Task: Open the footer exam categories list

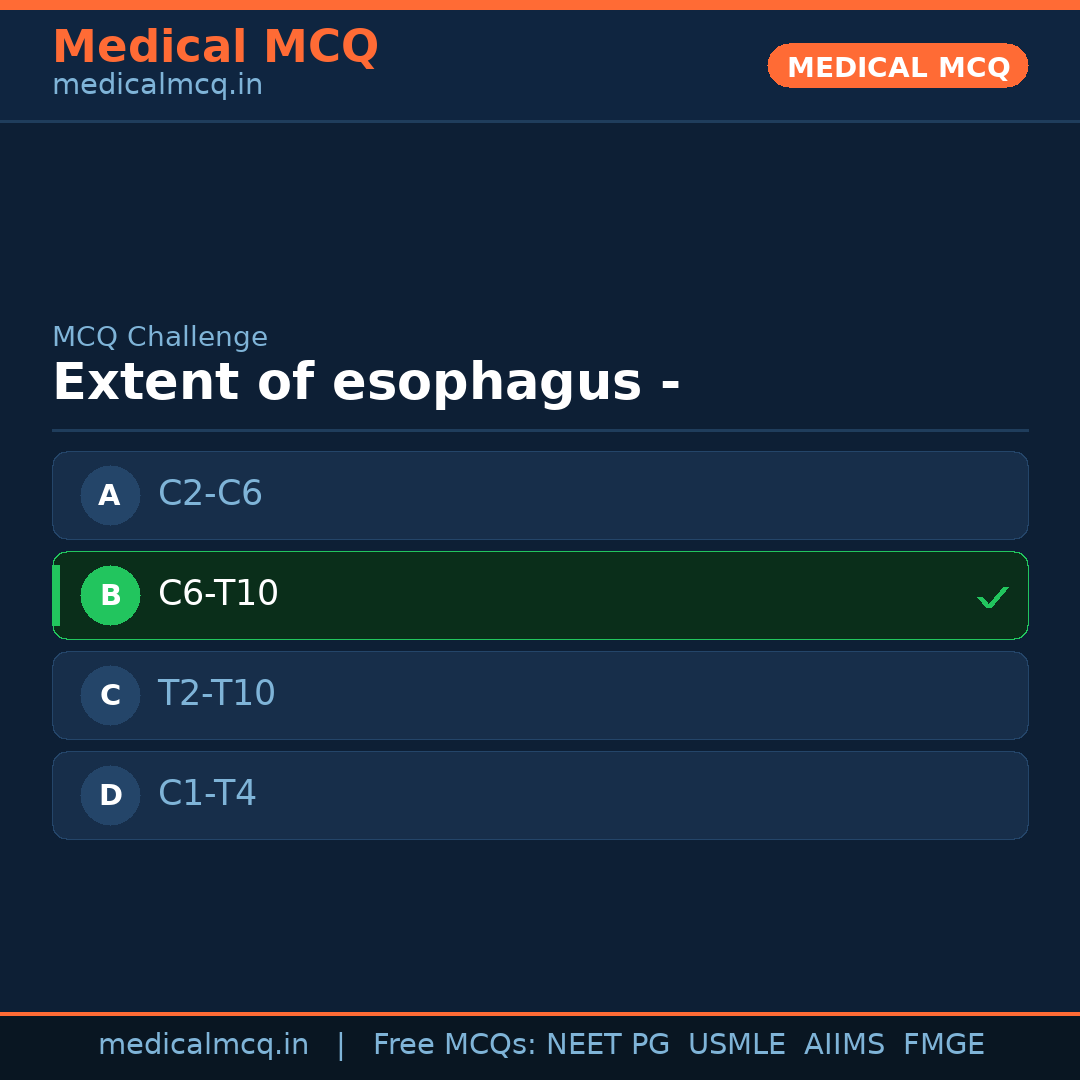Action: 676,1044
